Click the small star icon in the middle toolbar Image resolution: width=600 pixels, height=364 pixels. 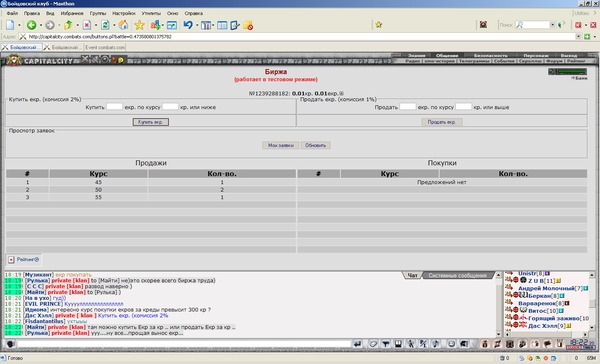(378, 24)
